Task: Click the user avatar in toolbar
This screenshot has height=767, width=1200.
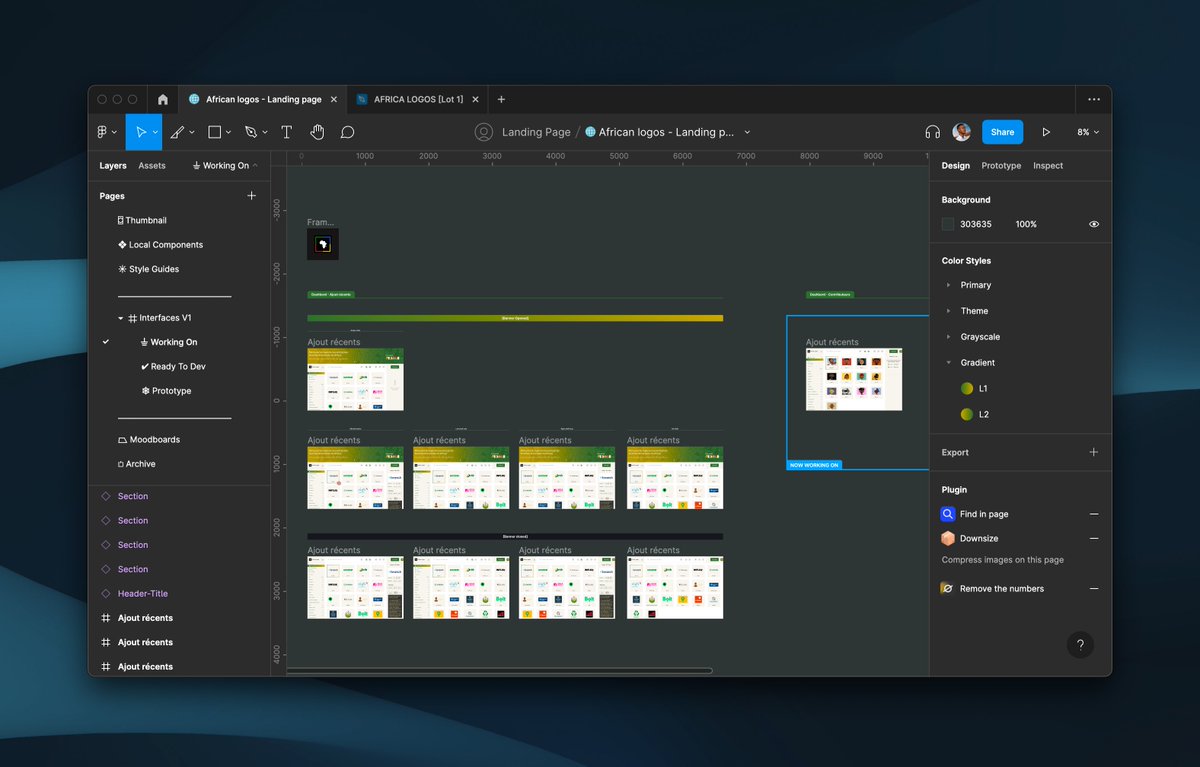Action: tap(962, 132)
